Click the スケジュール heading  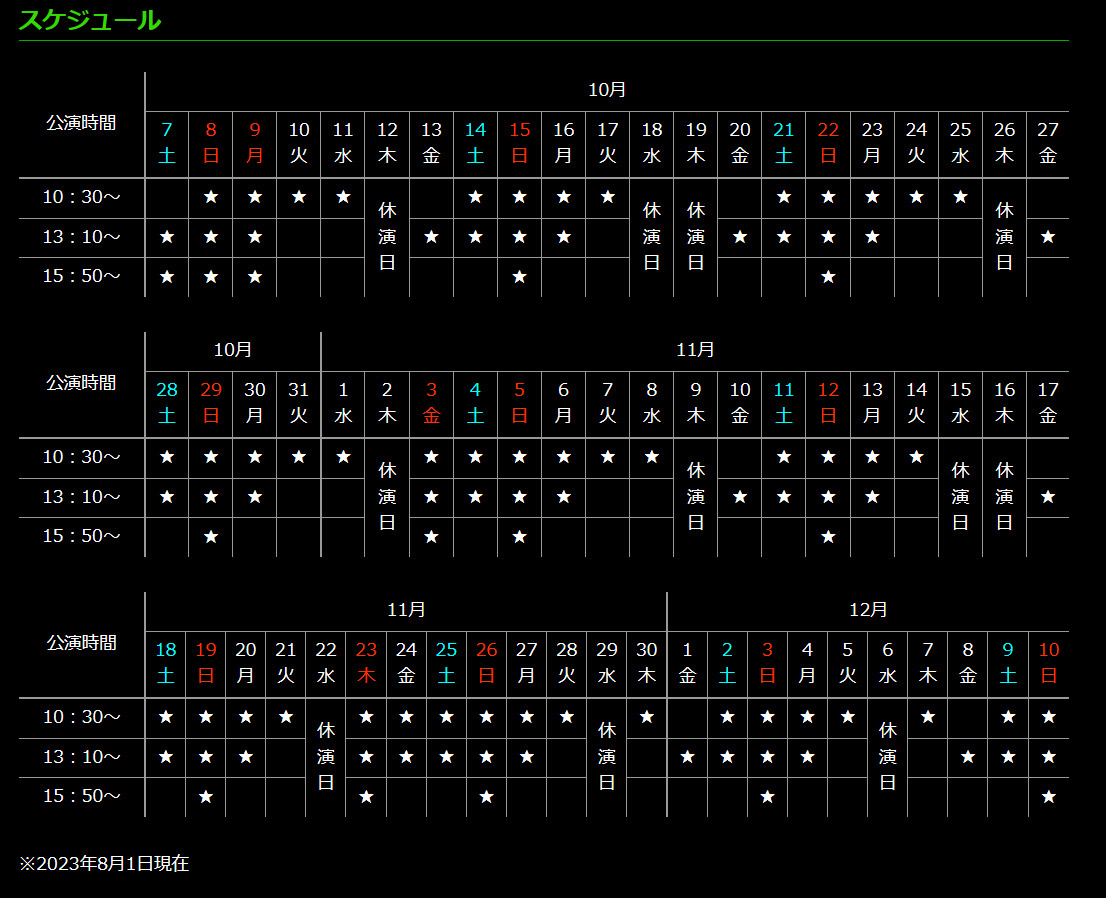pyautogui.click(x=90, y=20)
